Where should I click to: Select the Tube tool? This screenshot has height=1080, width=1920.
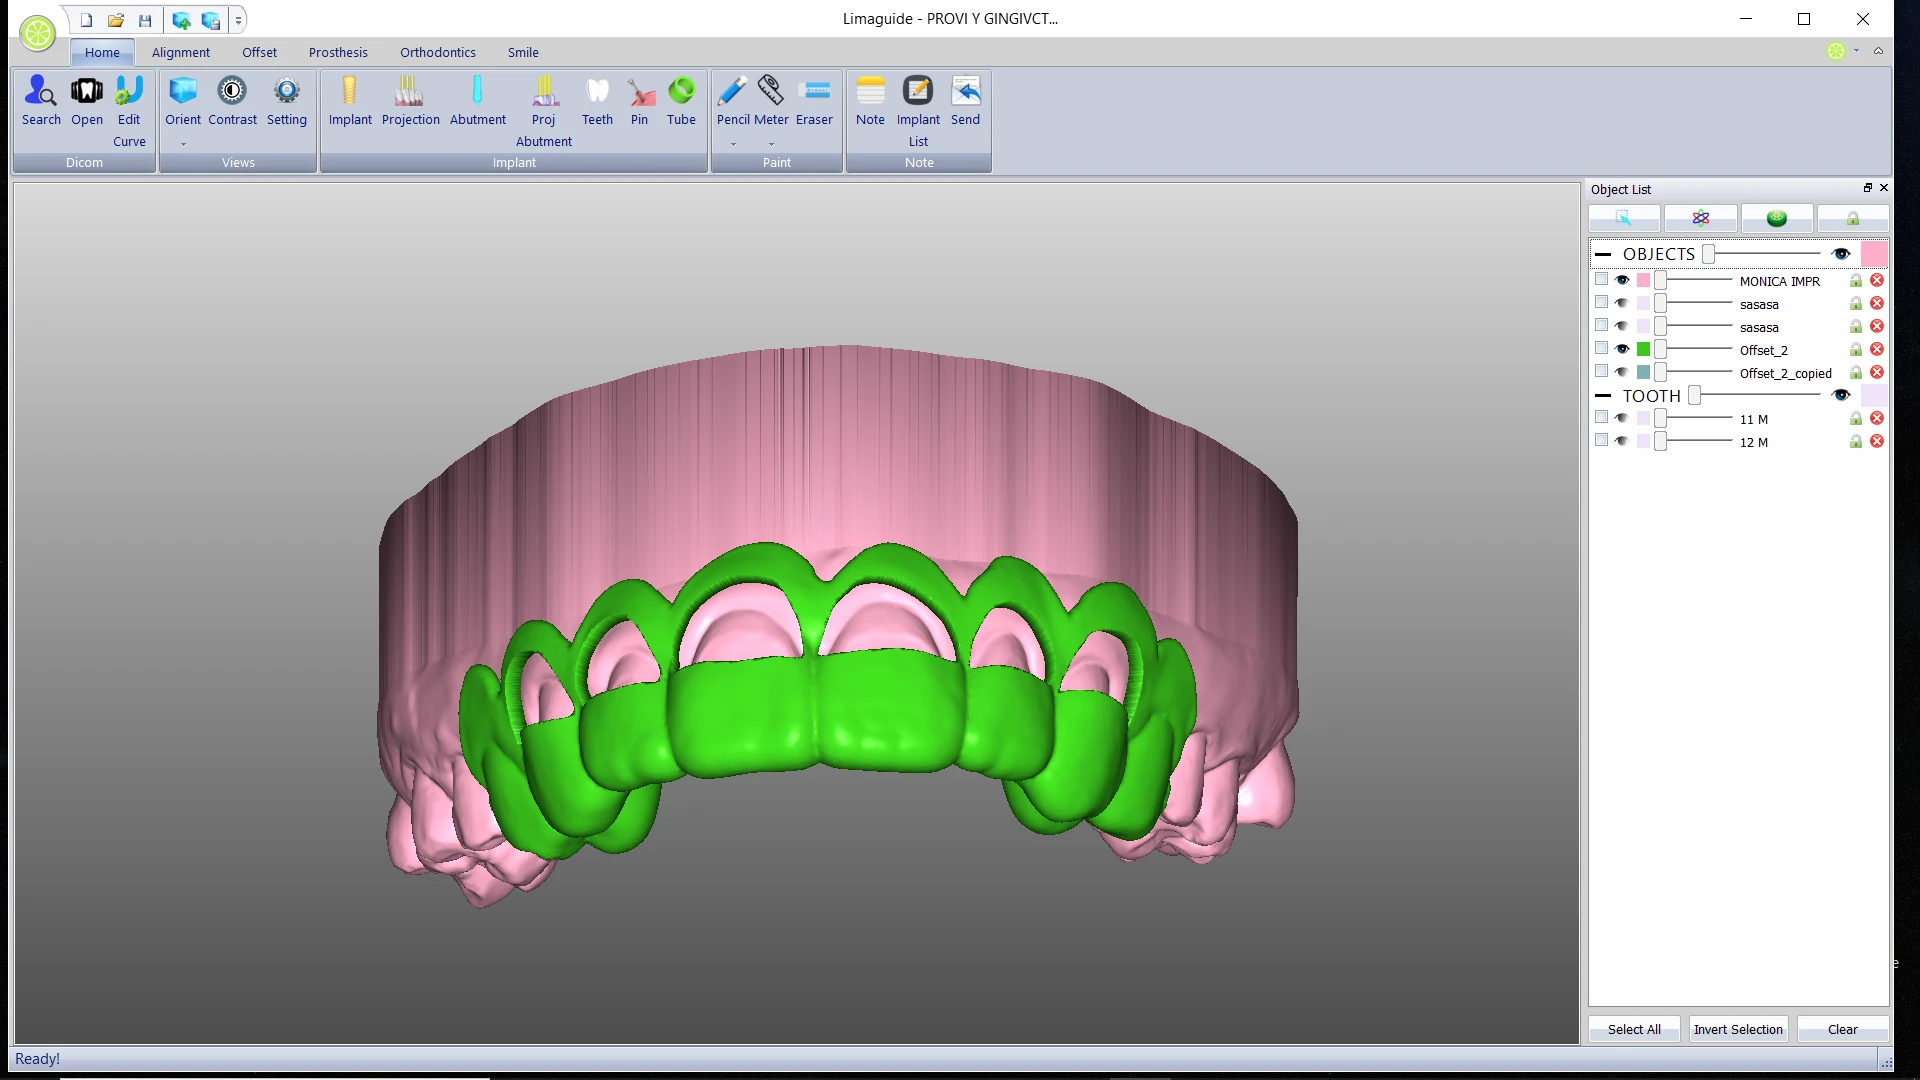[x=681, y=100]
